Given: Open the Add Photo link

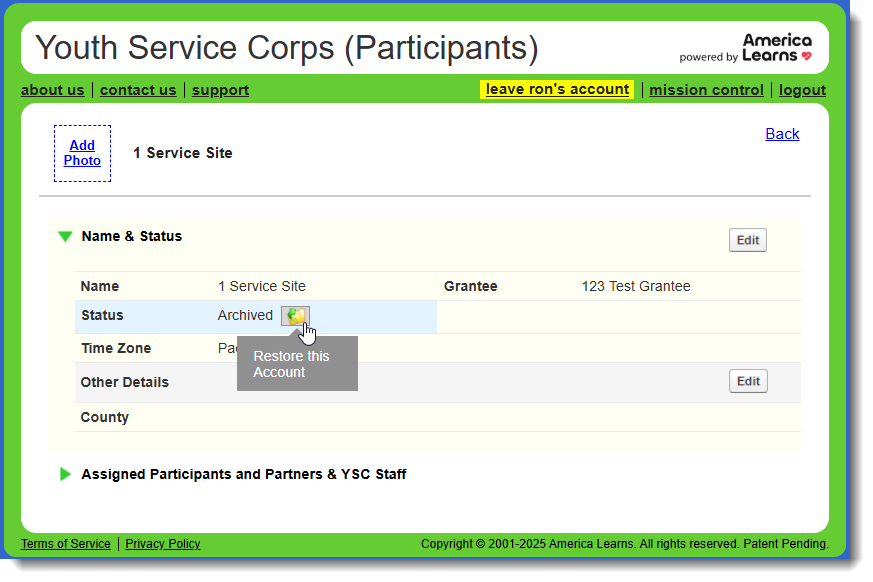Looking at the screenshot, I should [x=82, y=153].
